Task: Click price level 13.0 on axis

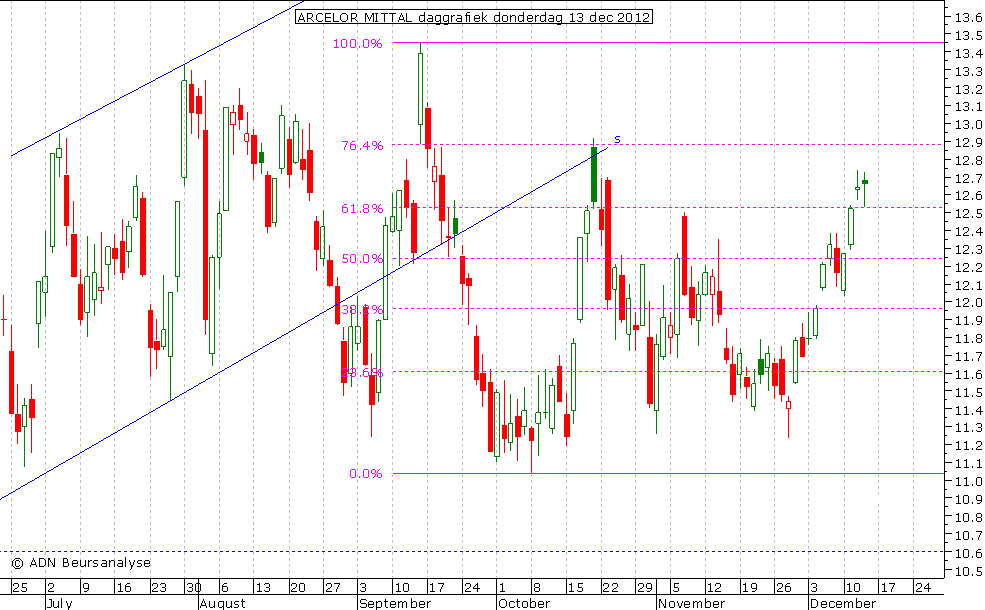Action: pyautogui.click(x=968, y=125)
